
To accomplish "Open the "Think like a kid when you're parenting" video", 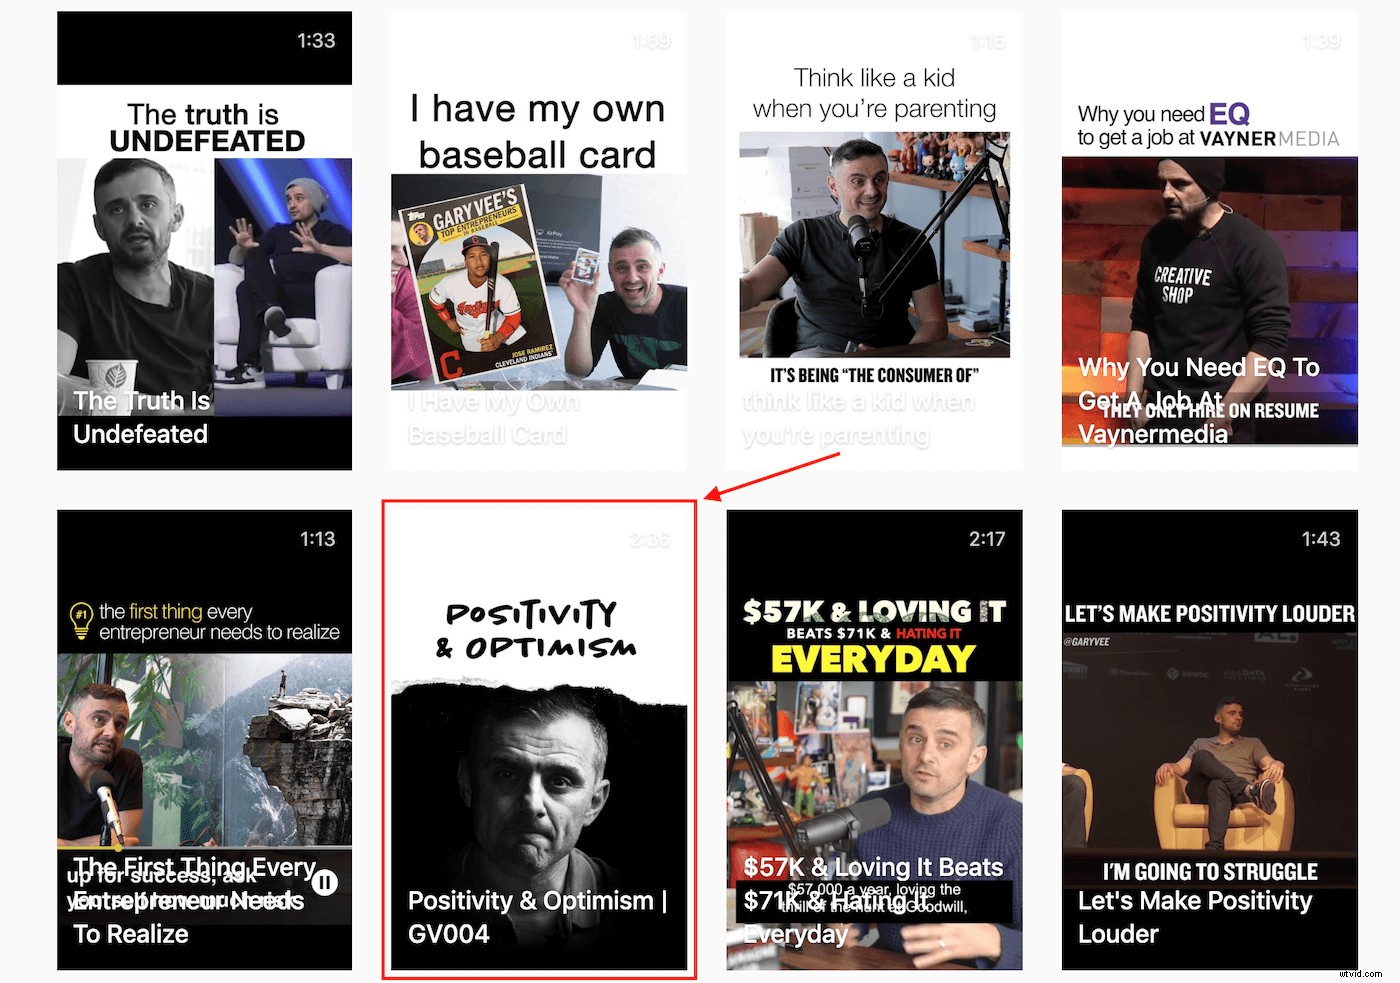I will 873,240.
